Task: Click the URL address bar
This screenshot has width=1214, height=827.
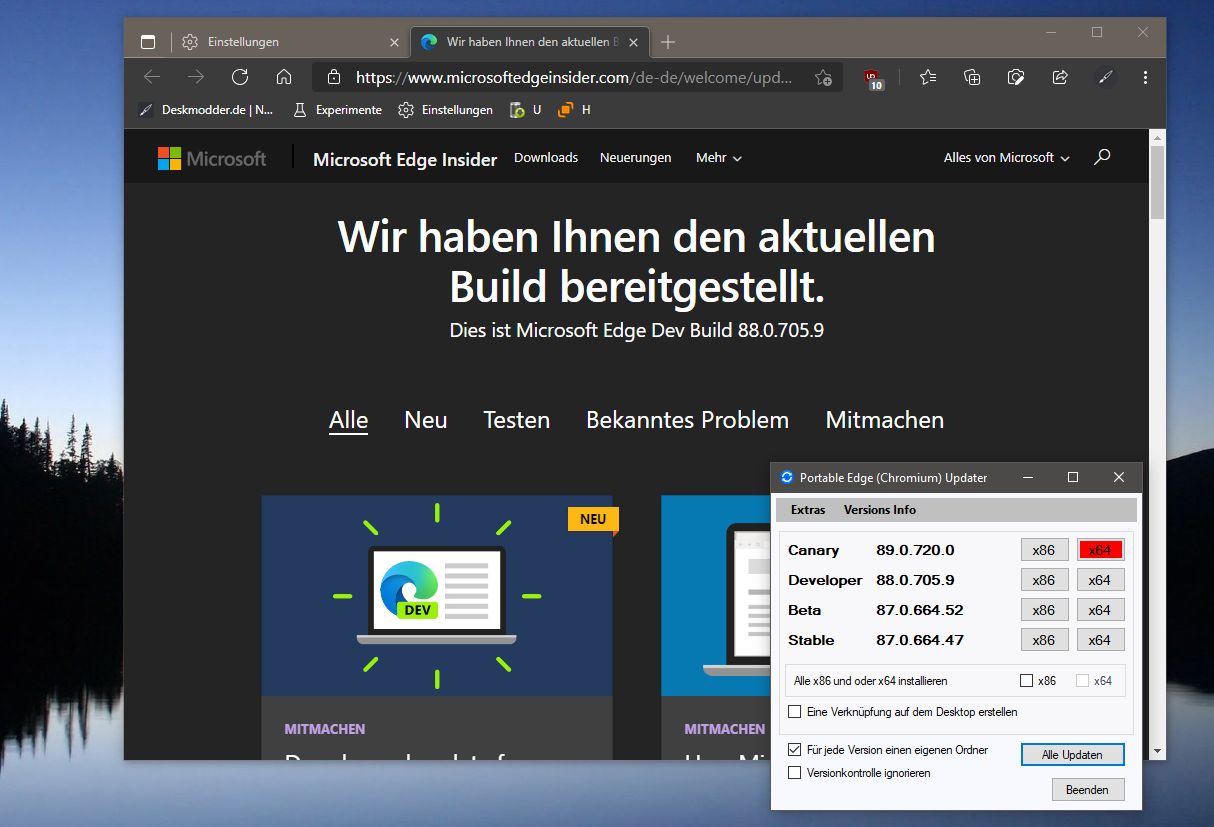Action: tap(573, 77)
